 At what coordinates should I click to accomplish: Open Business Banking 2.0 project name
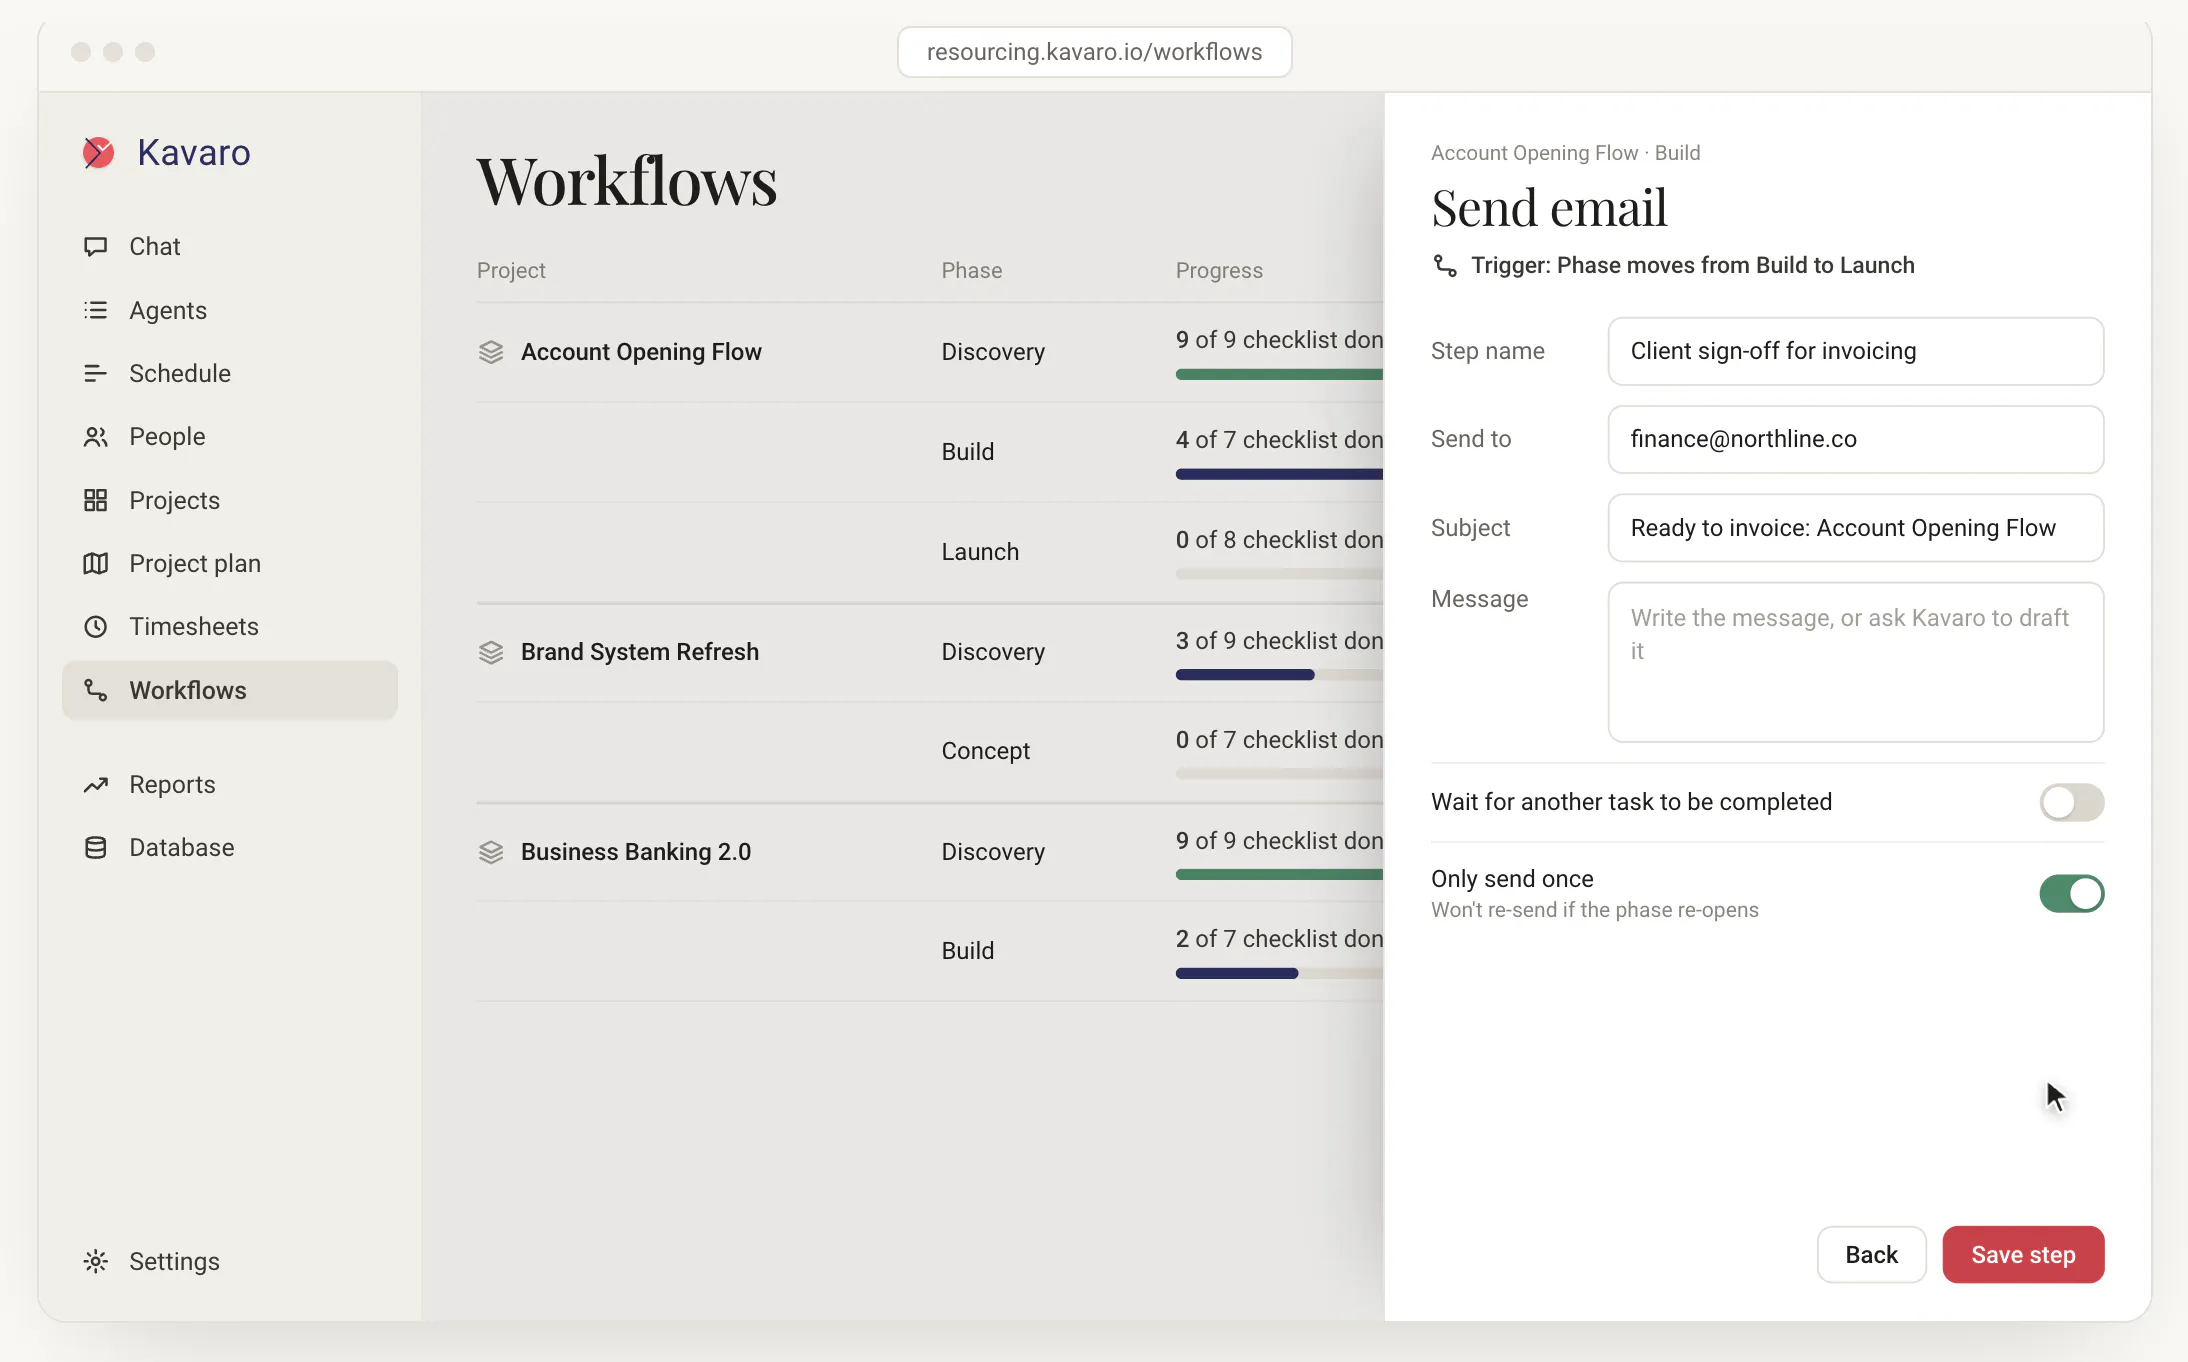(636, 852)
